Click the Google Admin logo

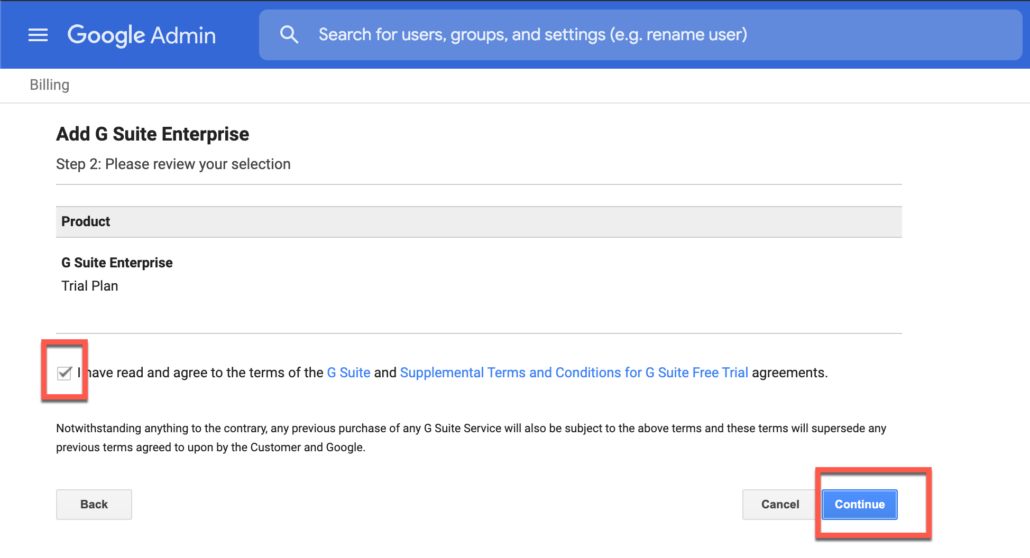point(141,35)
